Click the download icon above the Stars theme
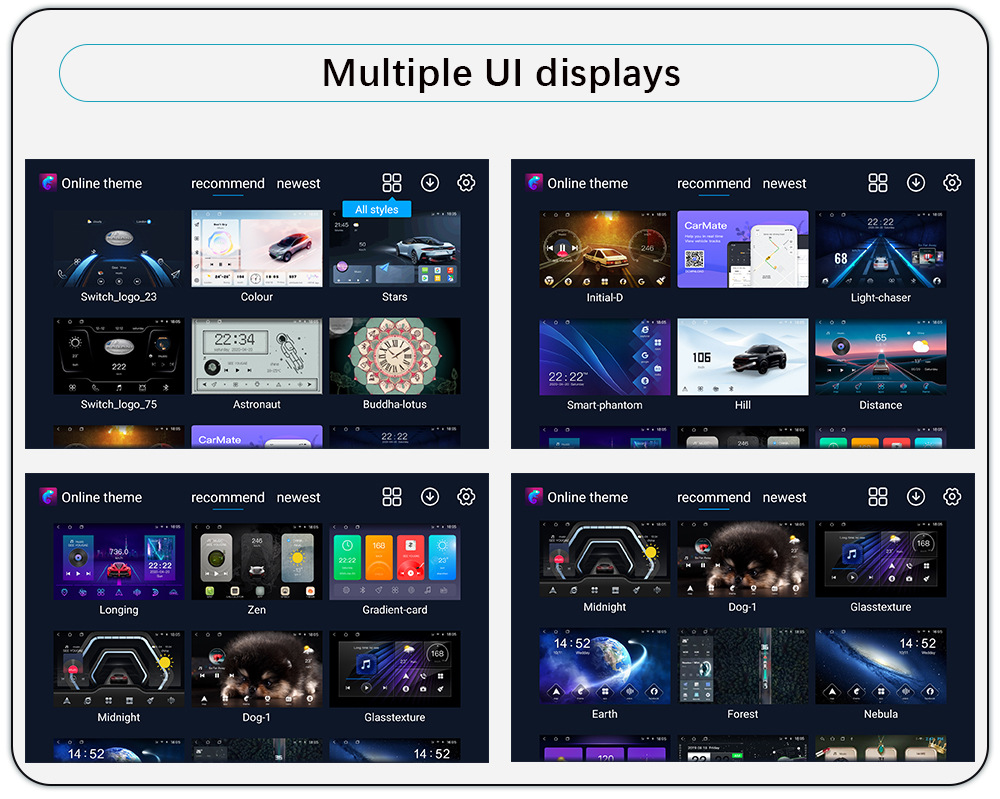 click(430, 183)
